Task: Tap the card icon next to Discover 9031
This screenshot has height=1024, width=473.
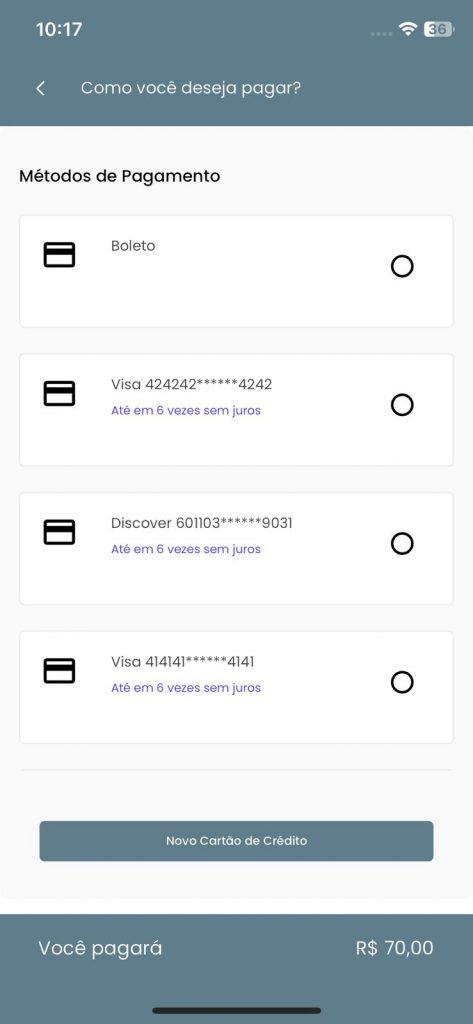Action: tap(59, 532)
